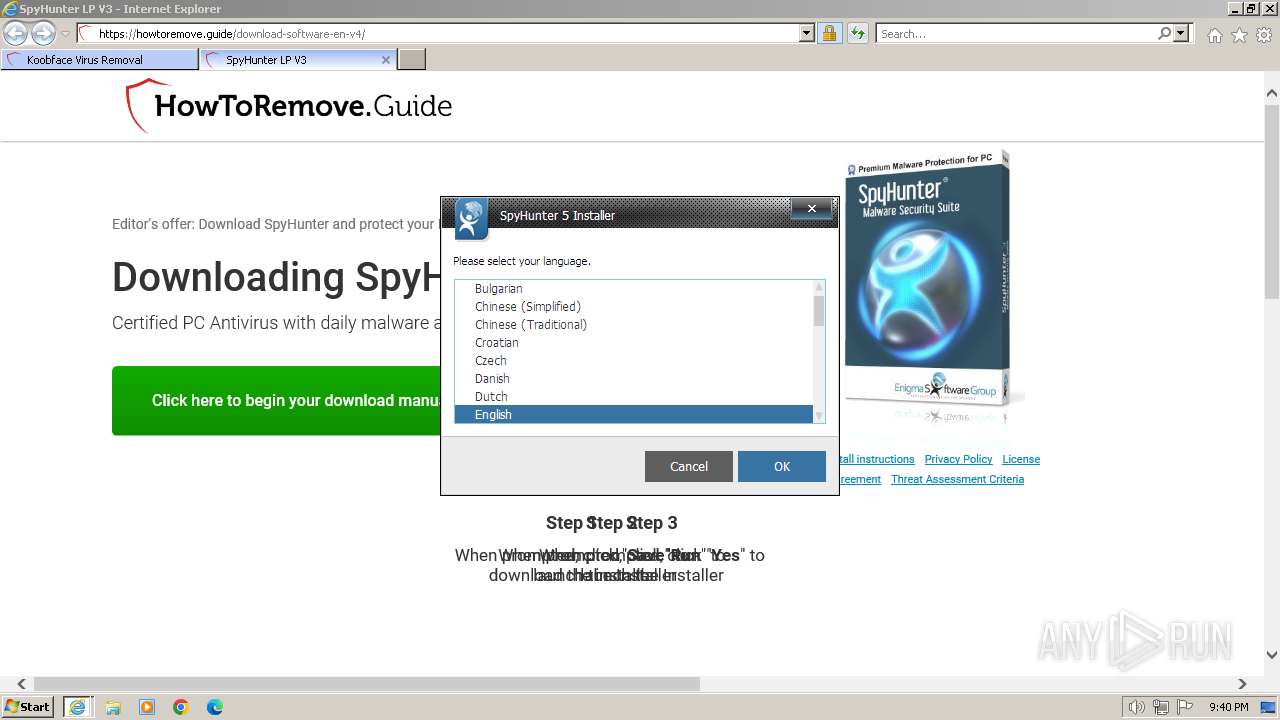Click the HowToRemove.Guide logo
Image resolution: width=1280 pixels, height=720 pixels.
[289, 106]
